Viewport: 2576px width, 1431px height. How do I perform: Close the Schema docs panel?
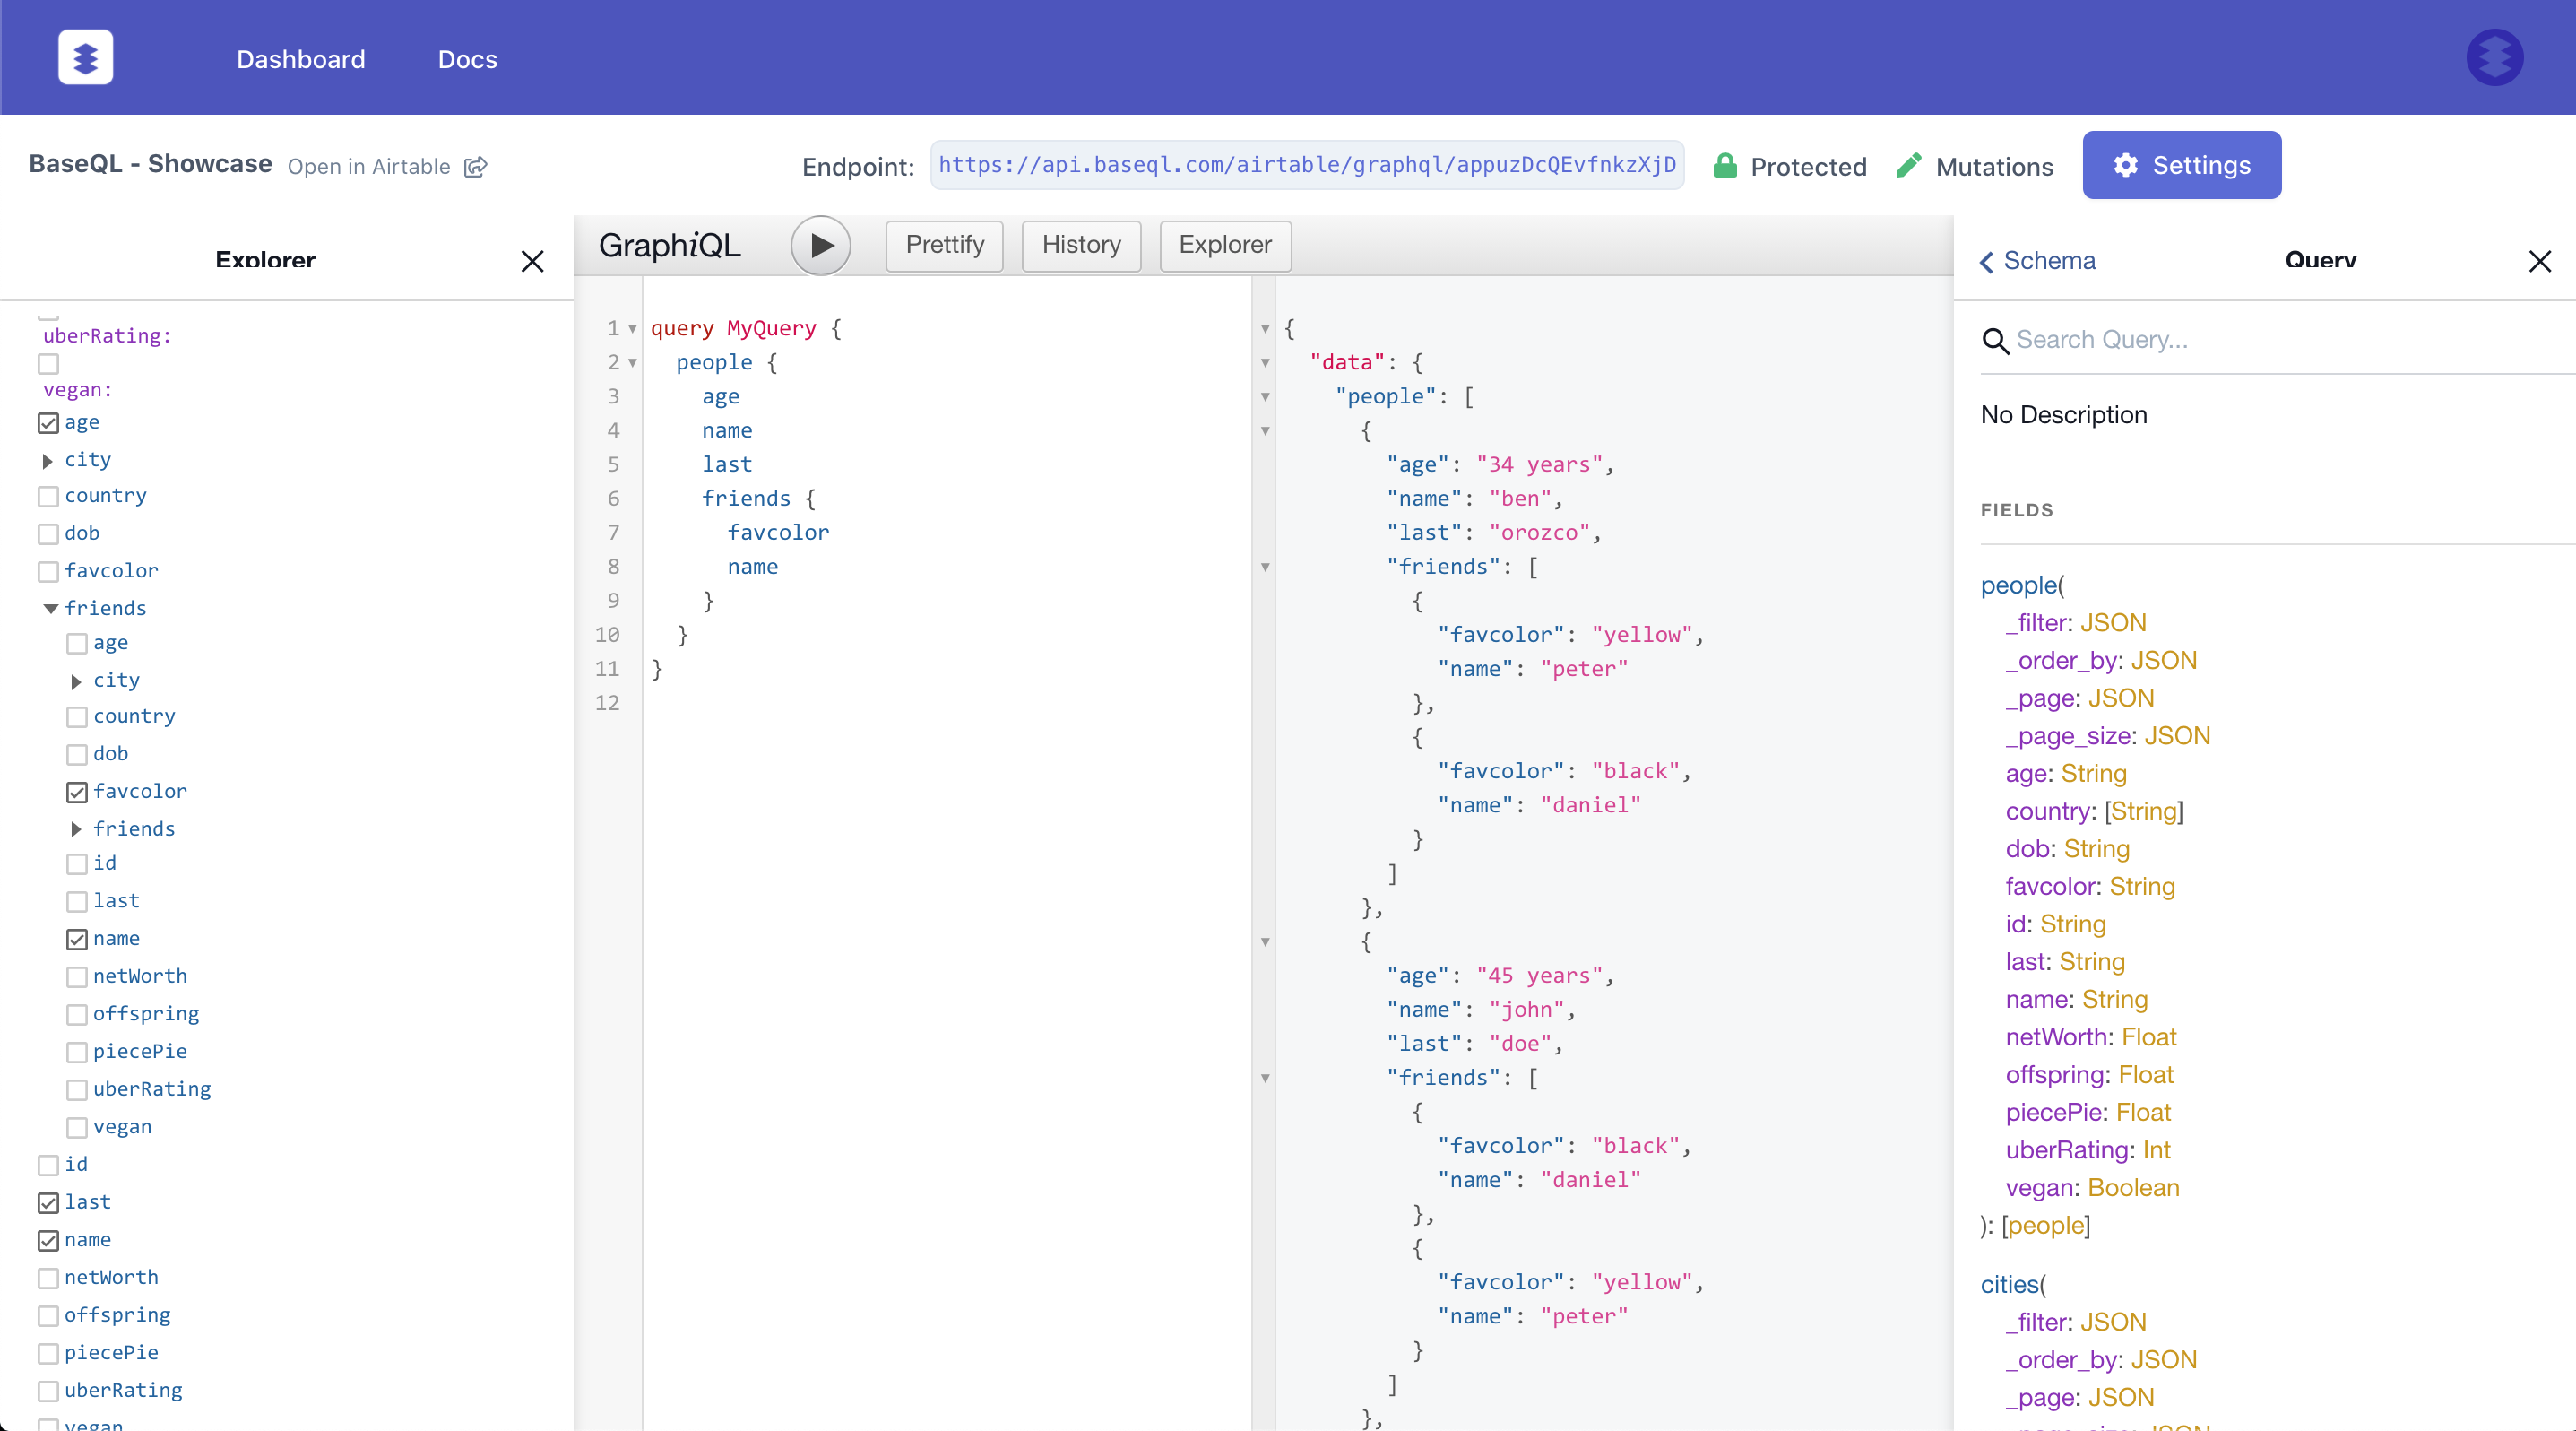(2539, 261)
